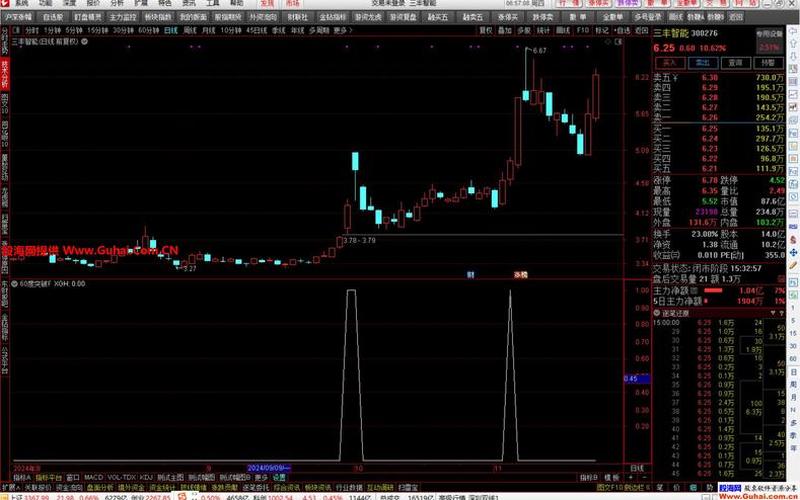Open the 功能 menu in menu bar
The height and width of the screenshot is (500, 800).
coord(45,4)
